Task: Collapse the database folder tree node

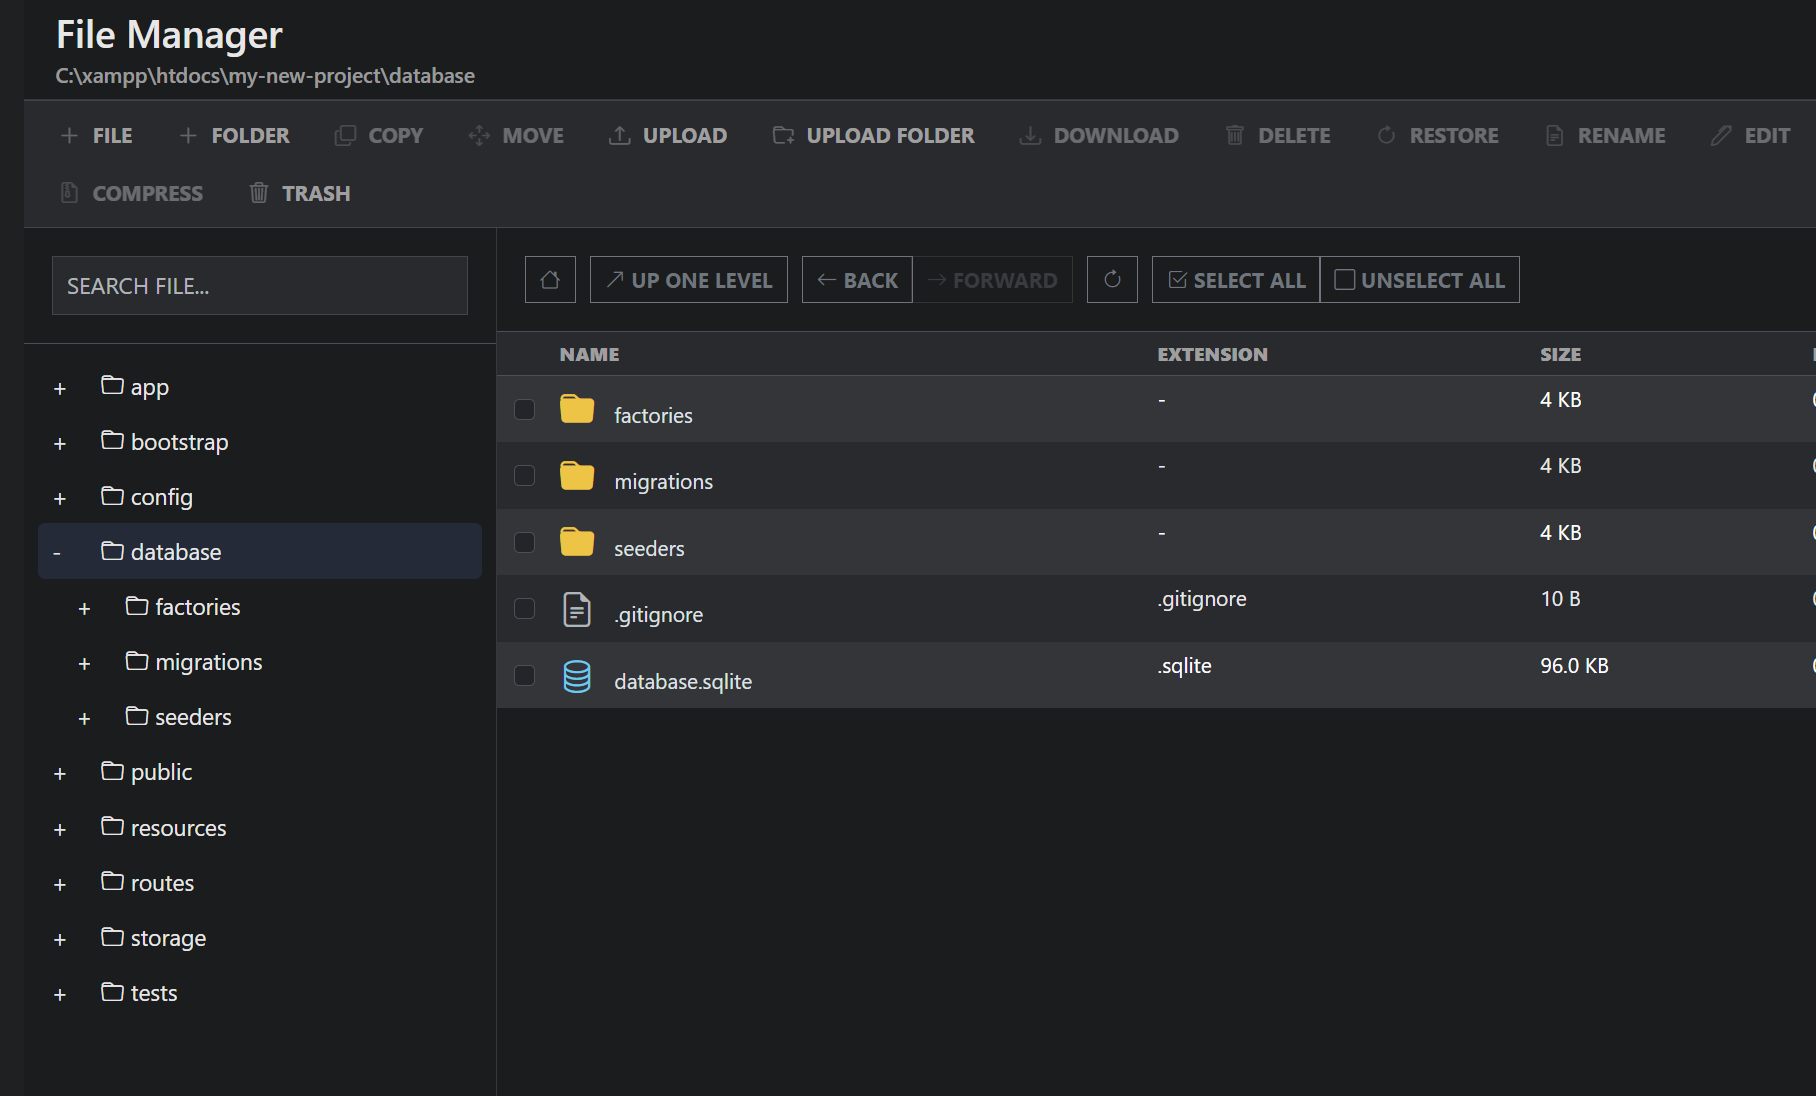Action: (57, 553)
